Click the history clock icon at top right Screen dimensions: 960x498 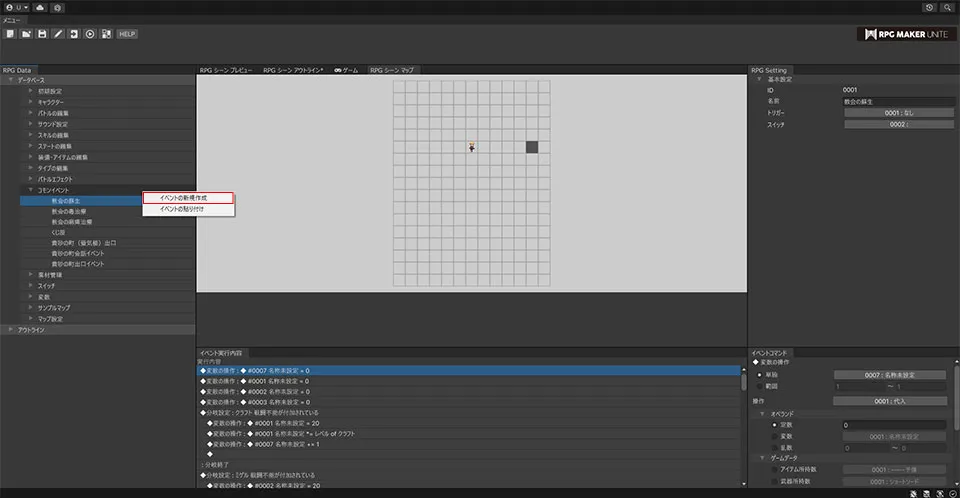929,7
